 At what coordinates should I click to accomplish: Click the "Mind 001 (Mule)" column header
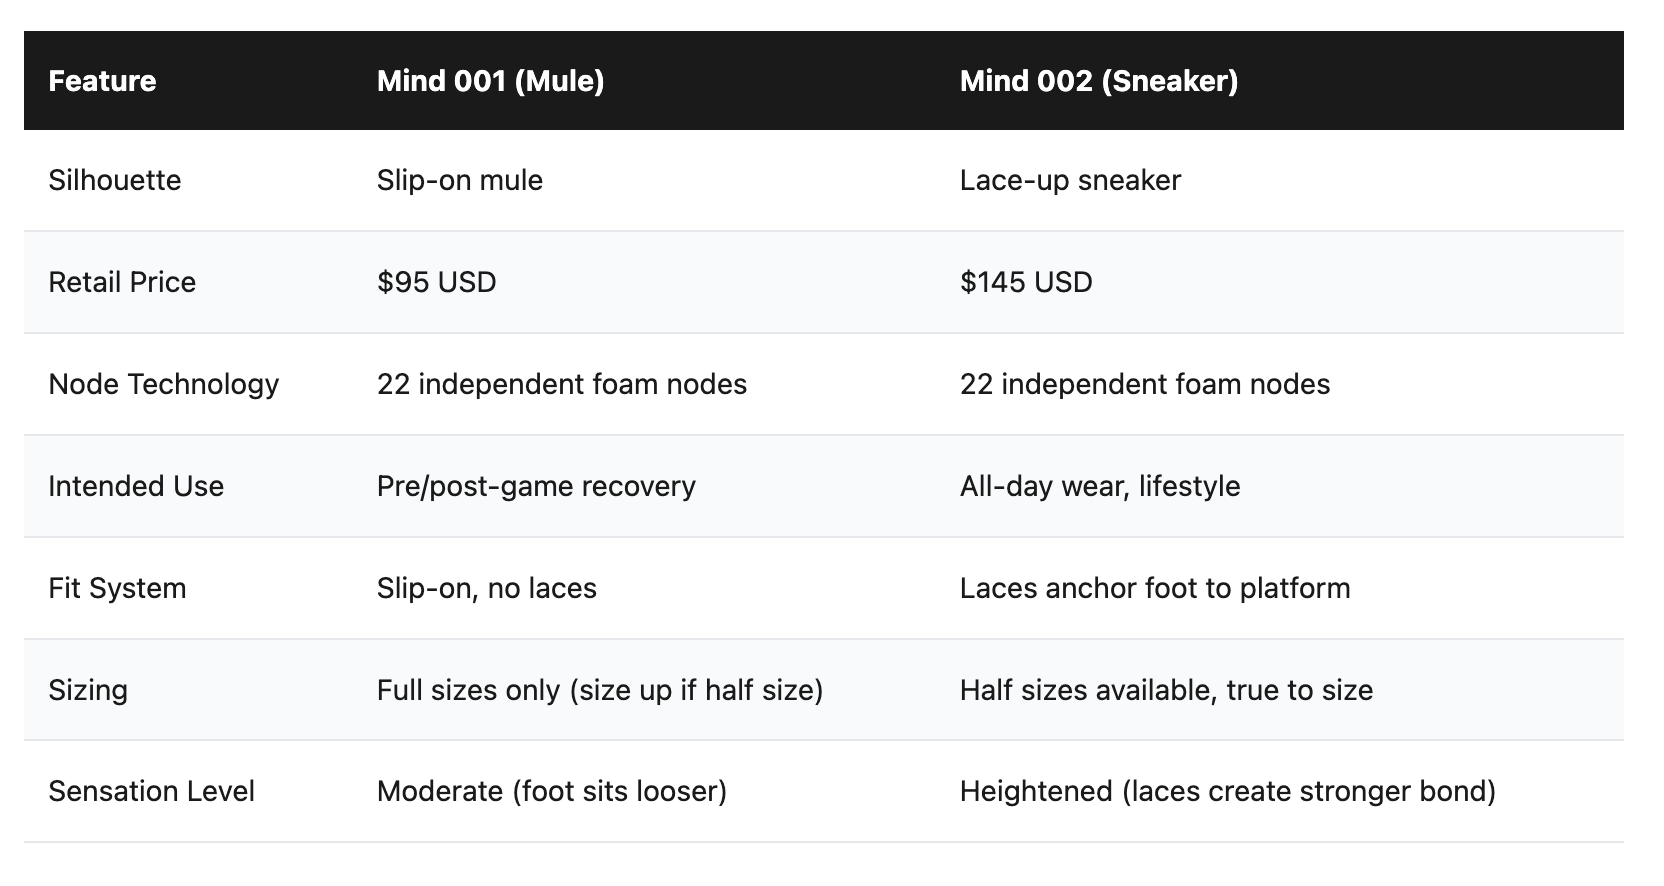pyautogui.click(x=490, y=81)
